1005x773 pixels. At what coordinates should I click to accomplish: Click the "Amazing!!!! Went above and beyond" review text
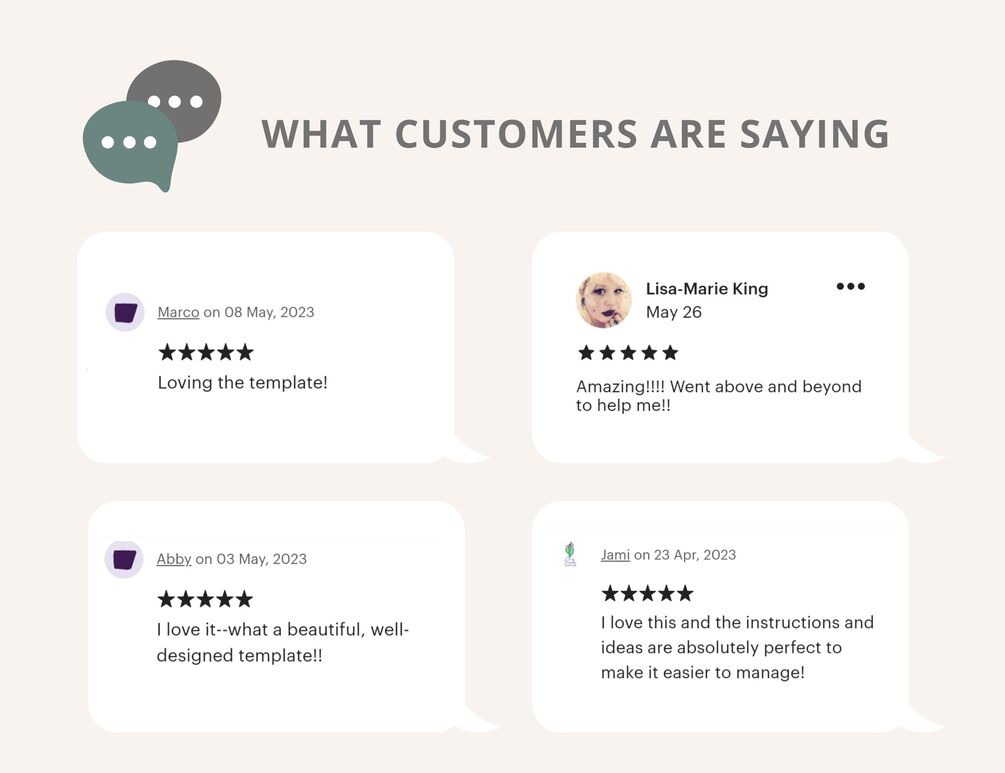click(718, 386)
